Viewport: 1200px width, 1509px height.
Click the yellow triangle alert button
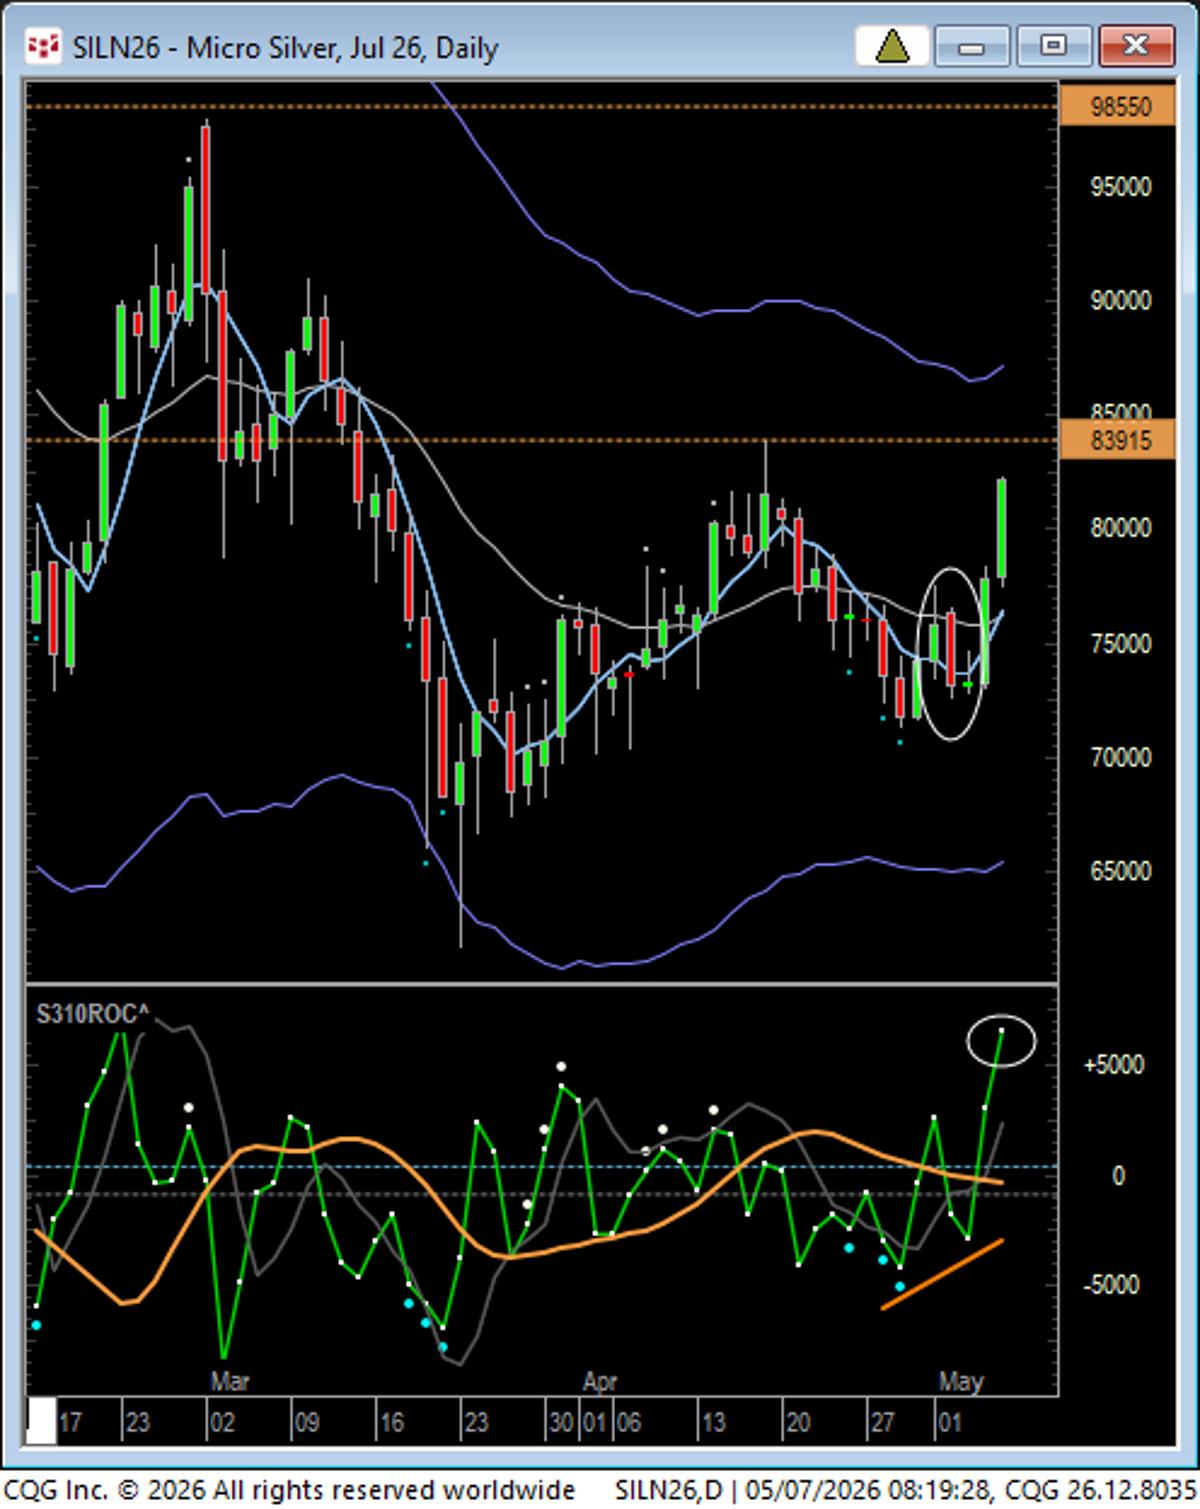(892, 46)
